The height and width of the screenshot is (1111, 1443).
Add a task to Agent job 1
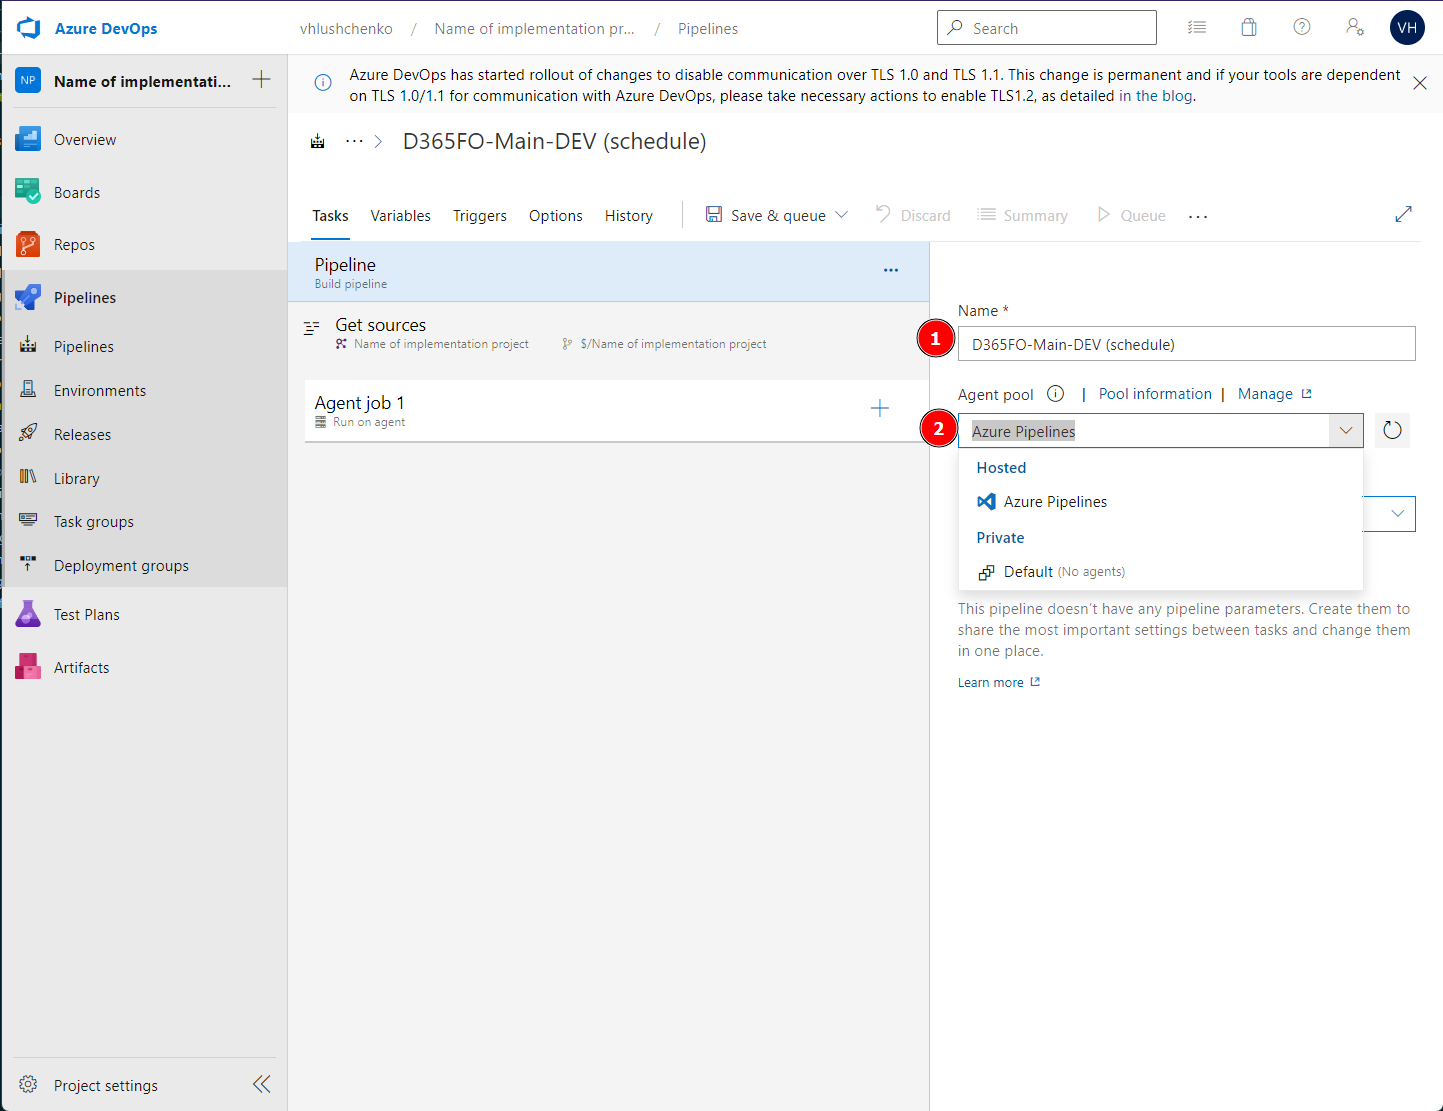coord(879,408)
